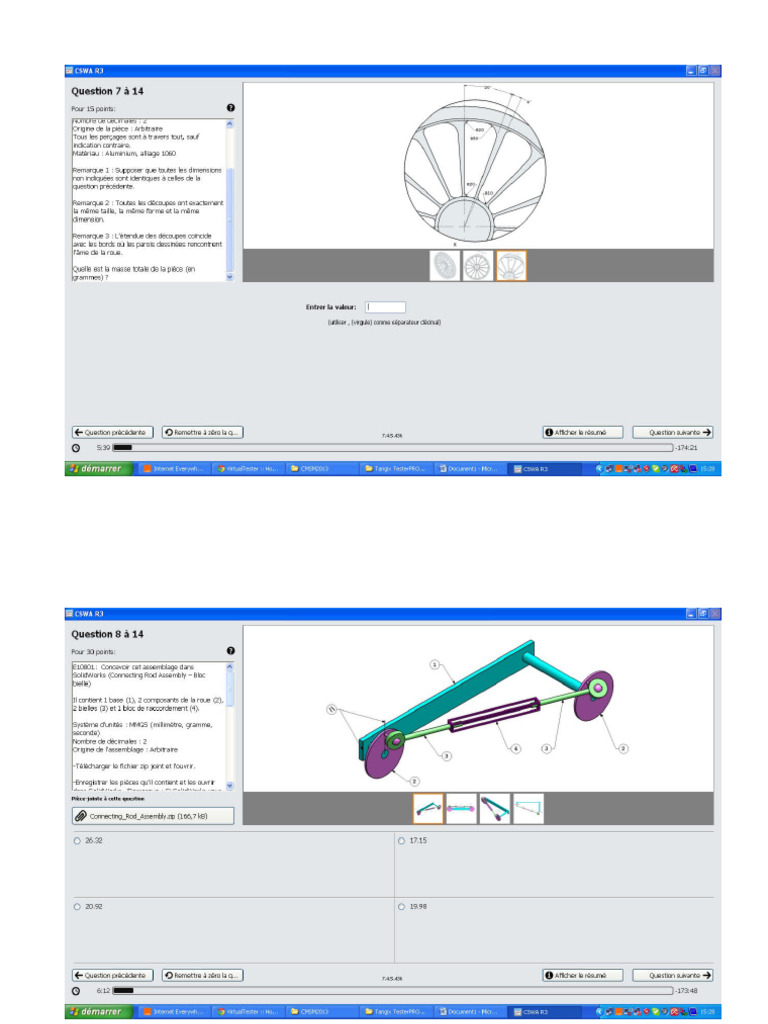Show the second connecting rod assembly thumbnail

[x=461, y=808]
